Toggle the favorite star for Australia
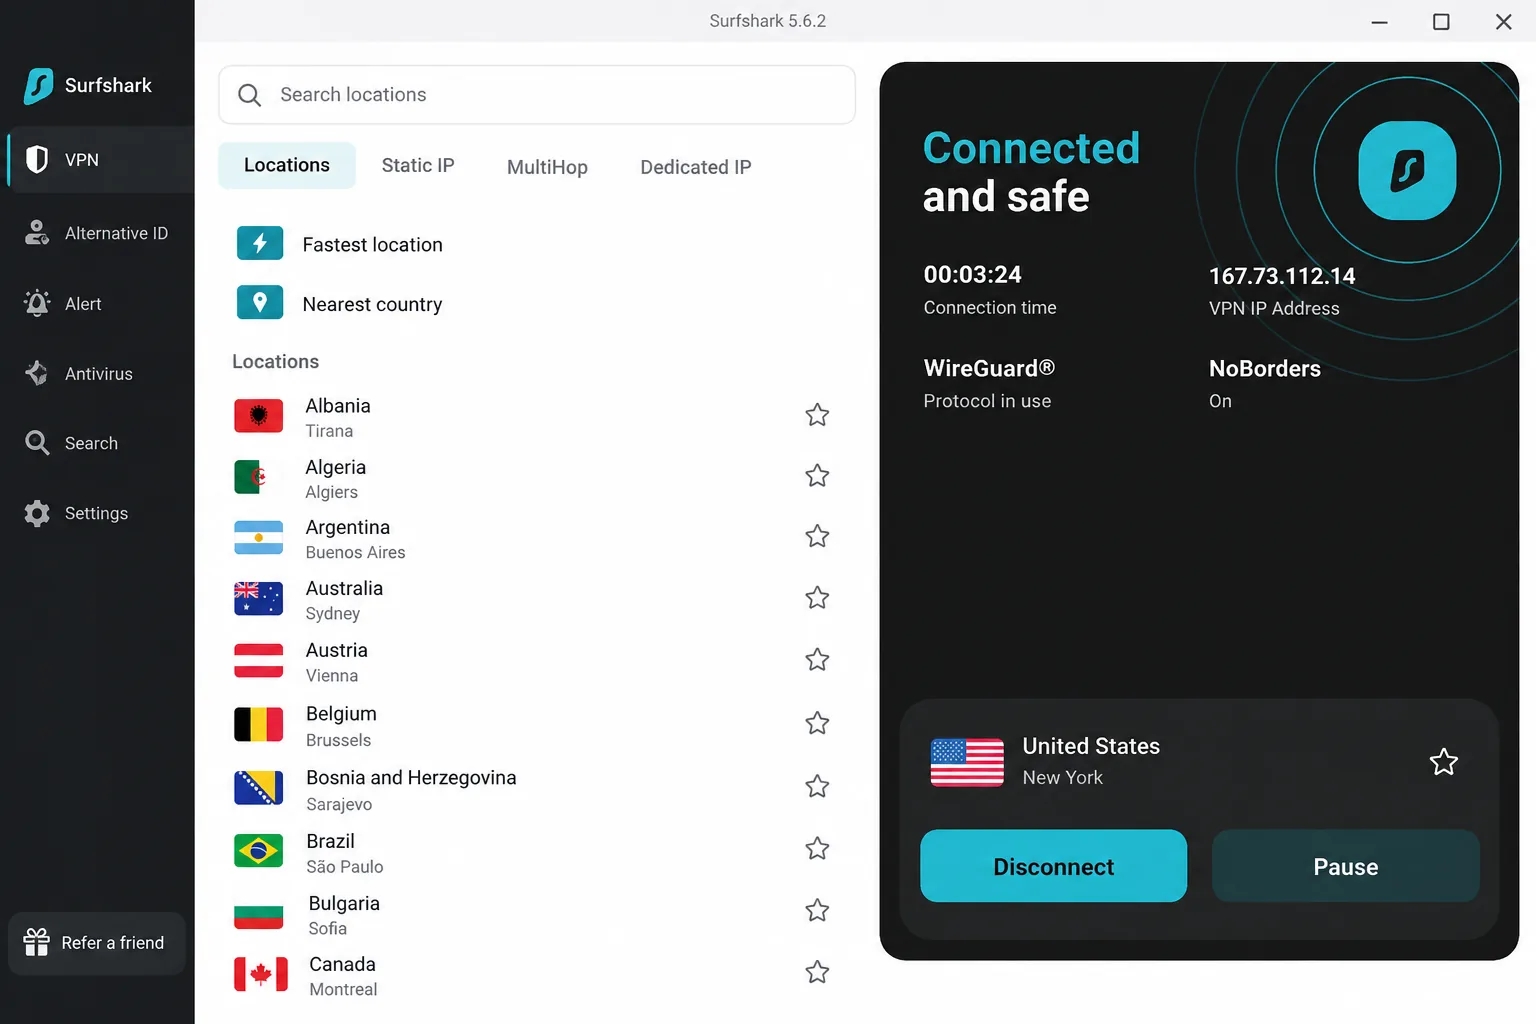The width and height of the screenshot is (1536, 1024). pos(817,597)
